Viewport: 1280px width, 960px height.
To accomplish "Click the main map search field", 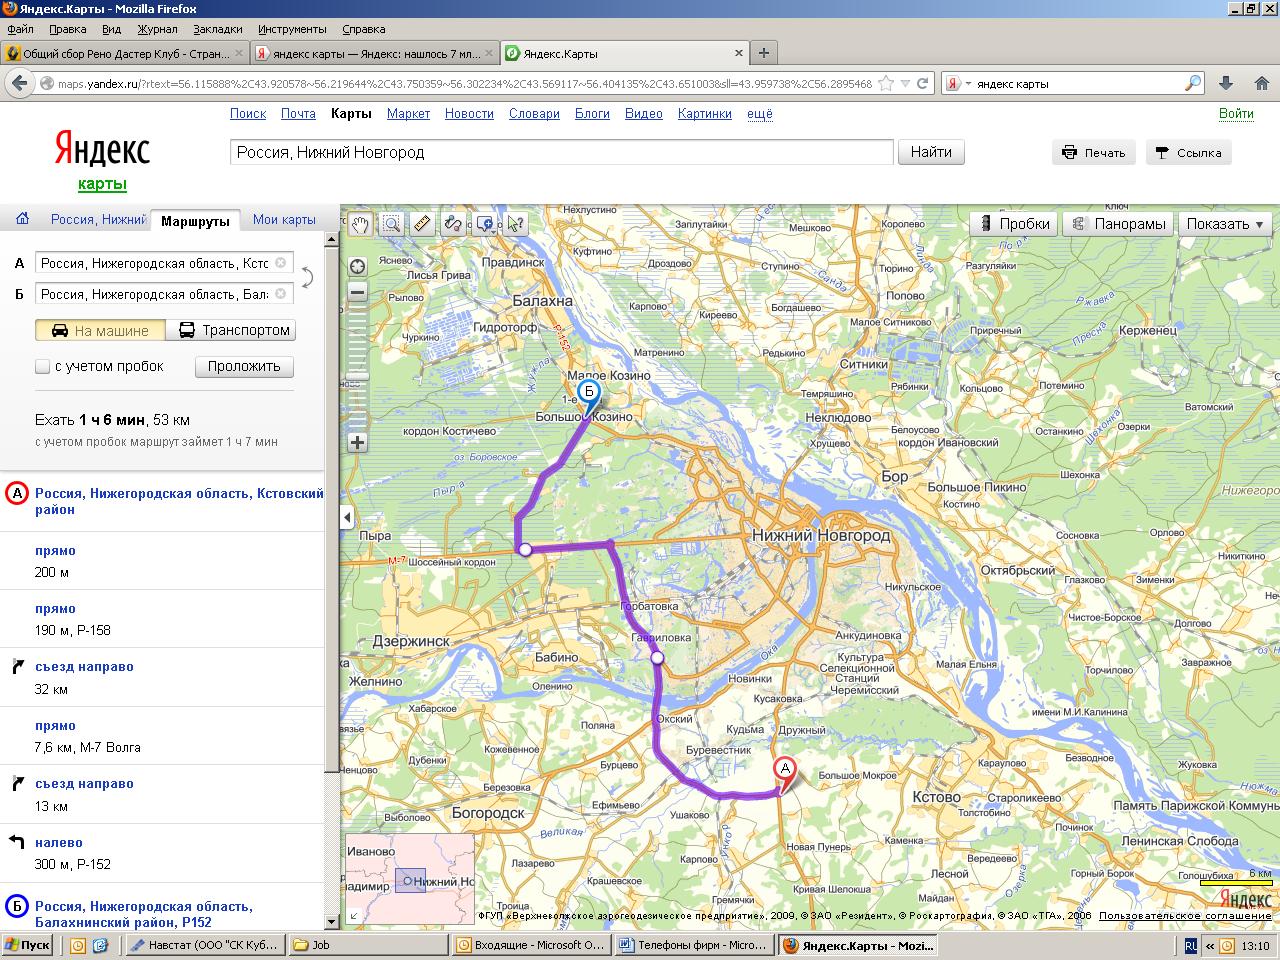I will pos(561,152).
